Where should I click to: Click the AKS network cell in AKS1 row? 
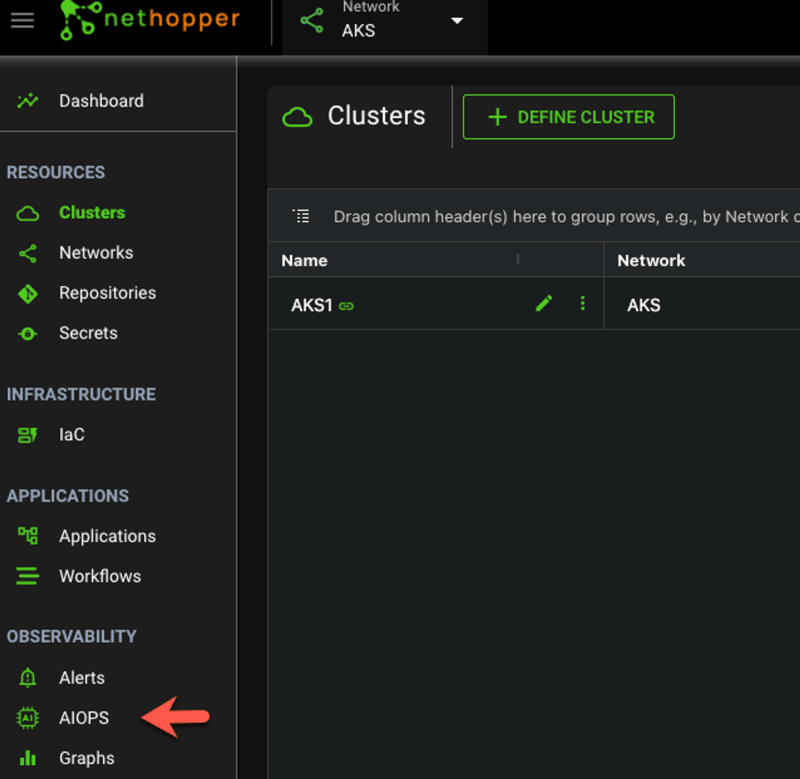[644, 305]
